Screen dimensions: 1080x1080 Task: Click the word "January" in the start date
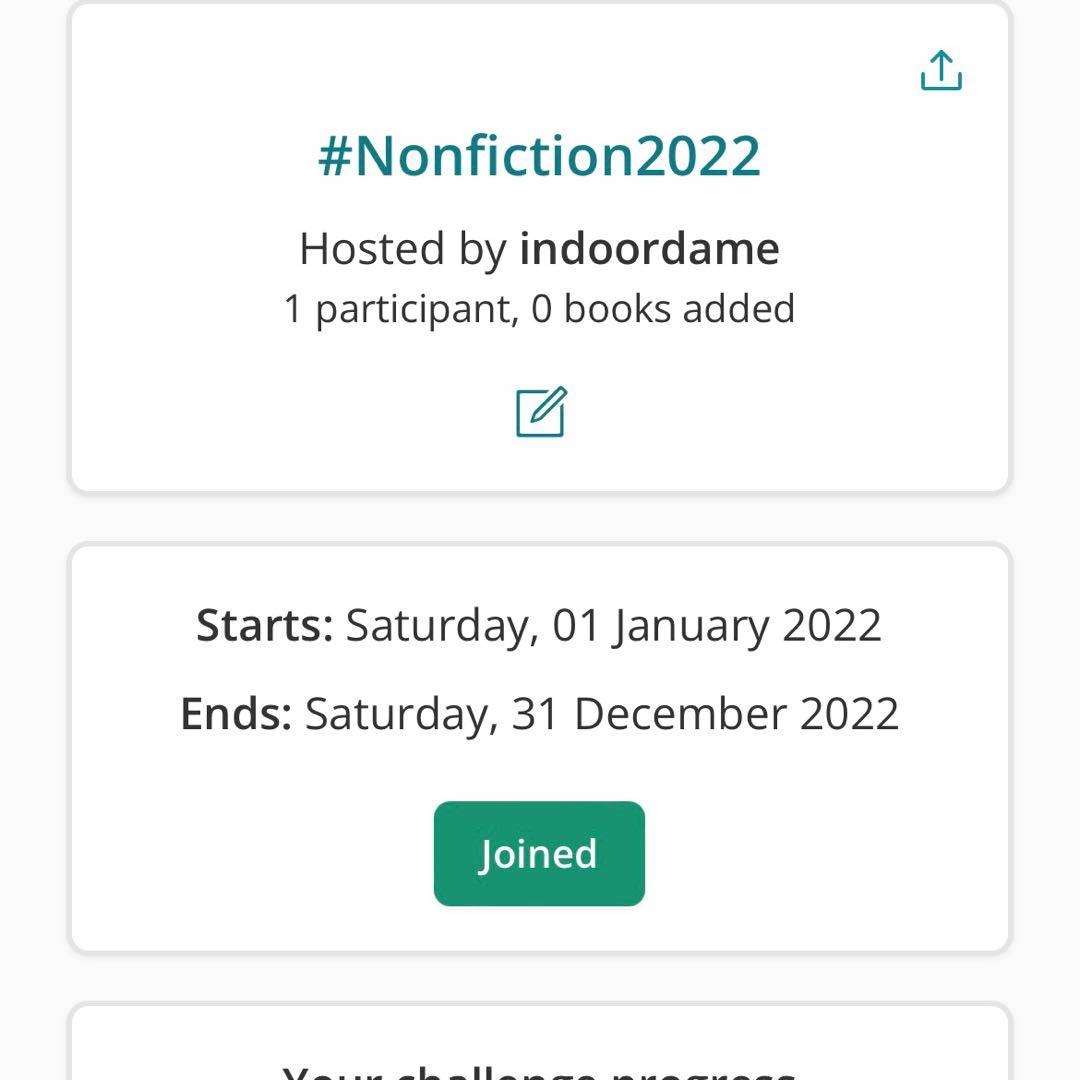point(691,626)
